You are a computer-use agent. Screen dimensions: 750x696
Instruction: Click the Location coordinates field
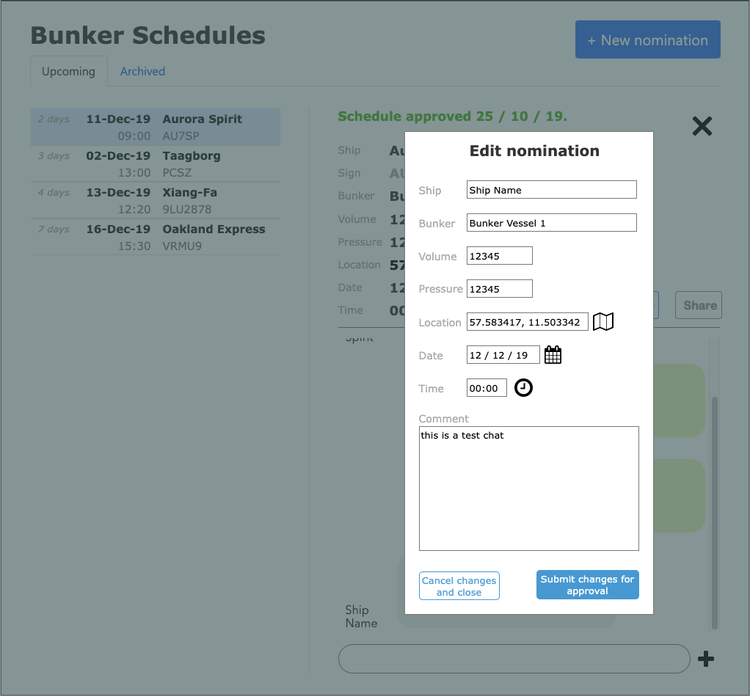(527, 322)
